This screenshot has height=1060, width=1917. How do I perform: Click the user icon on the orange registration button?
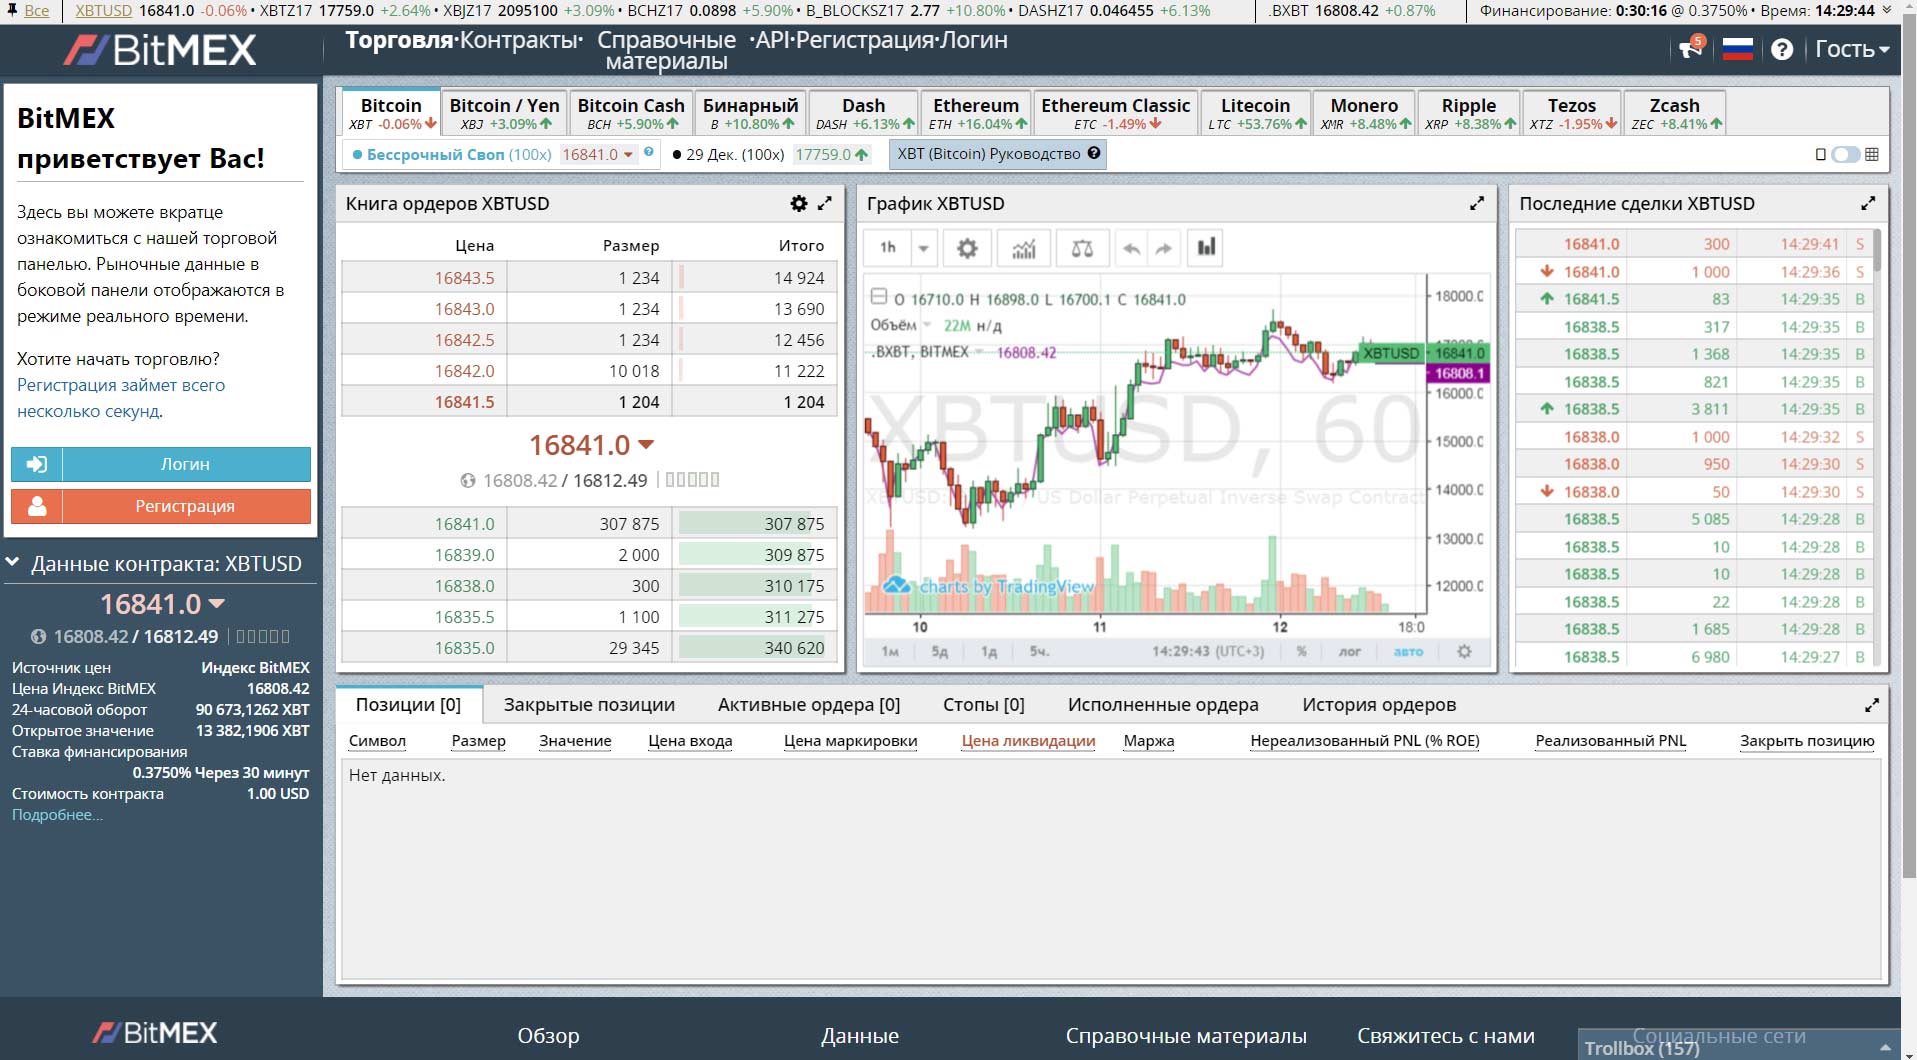click(37, 506)
